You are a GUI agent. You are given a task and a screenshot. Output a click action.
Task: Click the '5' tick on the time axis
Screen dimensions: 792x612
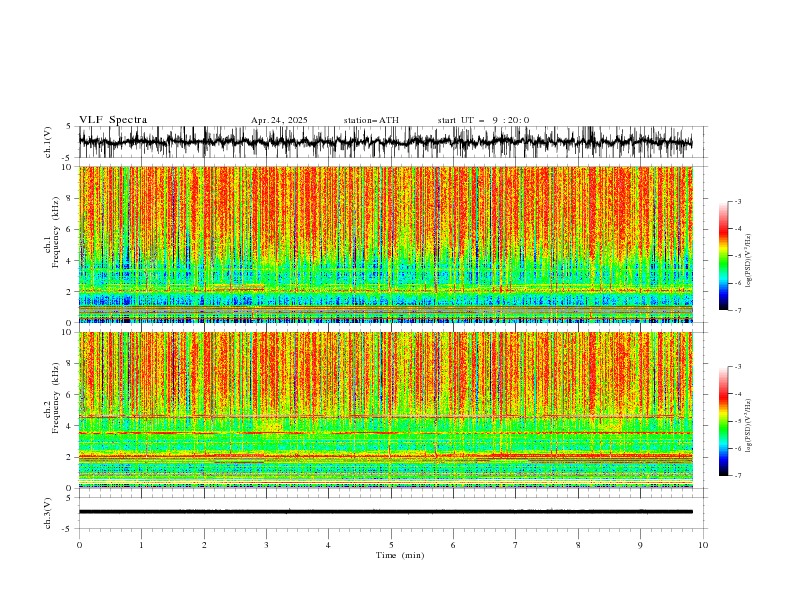(x=391, y=545)
